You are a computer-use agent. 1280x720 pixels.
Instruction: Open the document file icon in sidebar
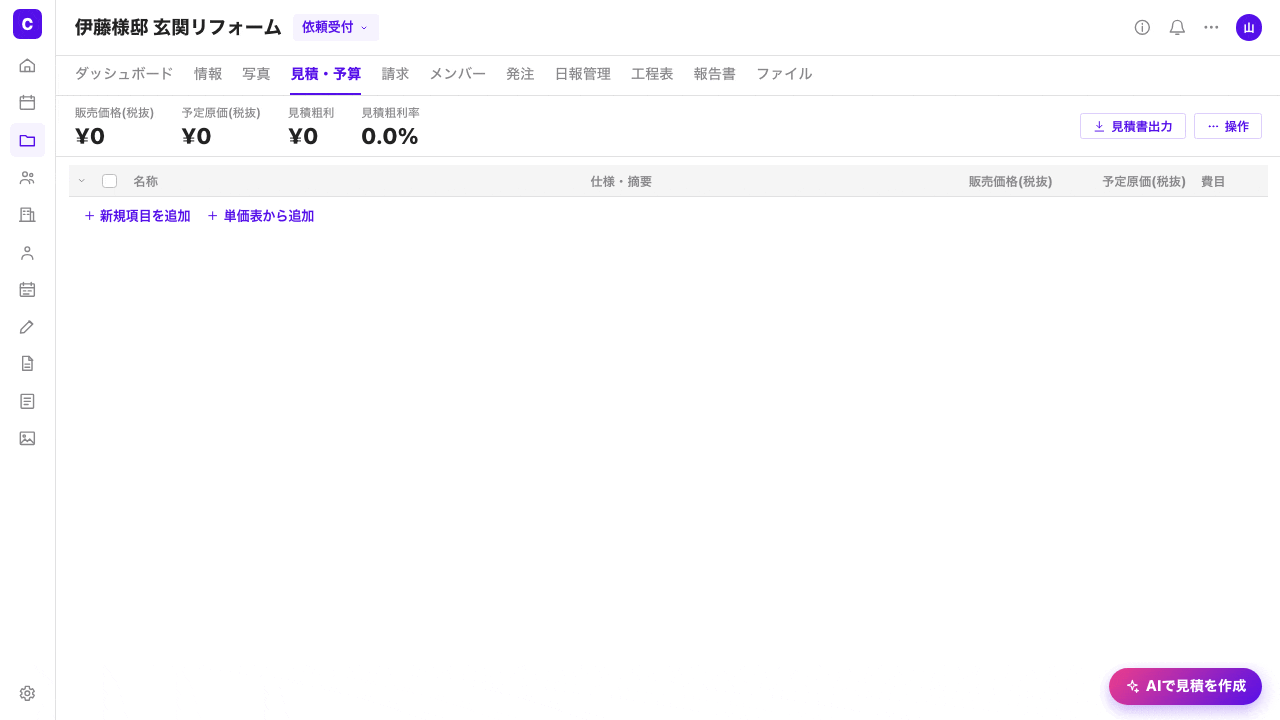coord(27,364)
